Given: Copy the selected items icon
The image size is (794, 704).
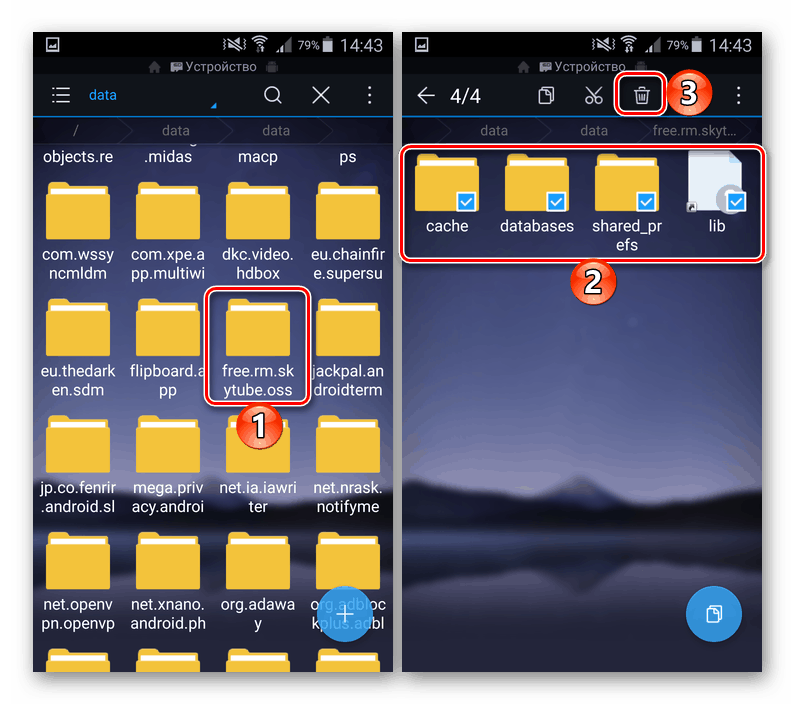Looking at the screenshot, I should (546, 95).
